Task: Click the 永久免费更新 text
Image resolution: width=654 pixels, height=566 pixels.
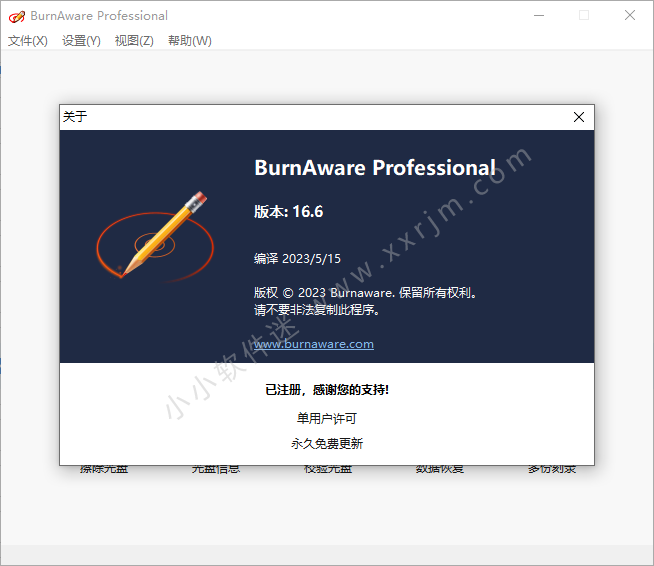Action: tap(327, 443)
